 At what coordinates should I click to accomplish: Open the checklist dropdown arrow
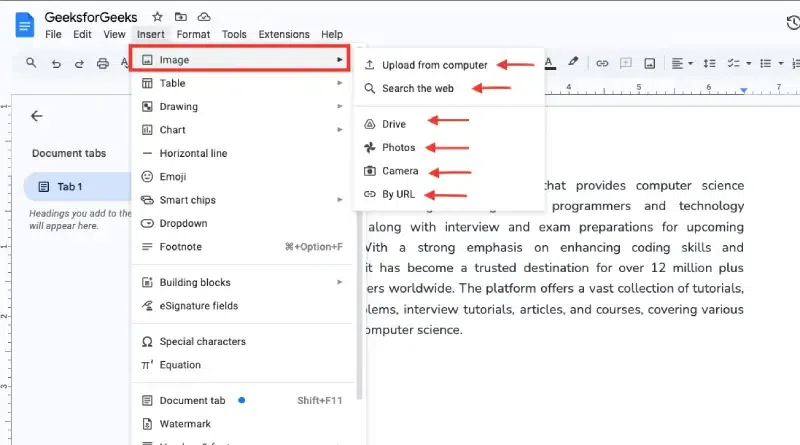click(x=748, y=64)
